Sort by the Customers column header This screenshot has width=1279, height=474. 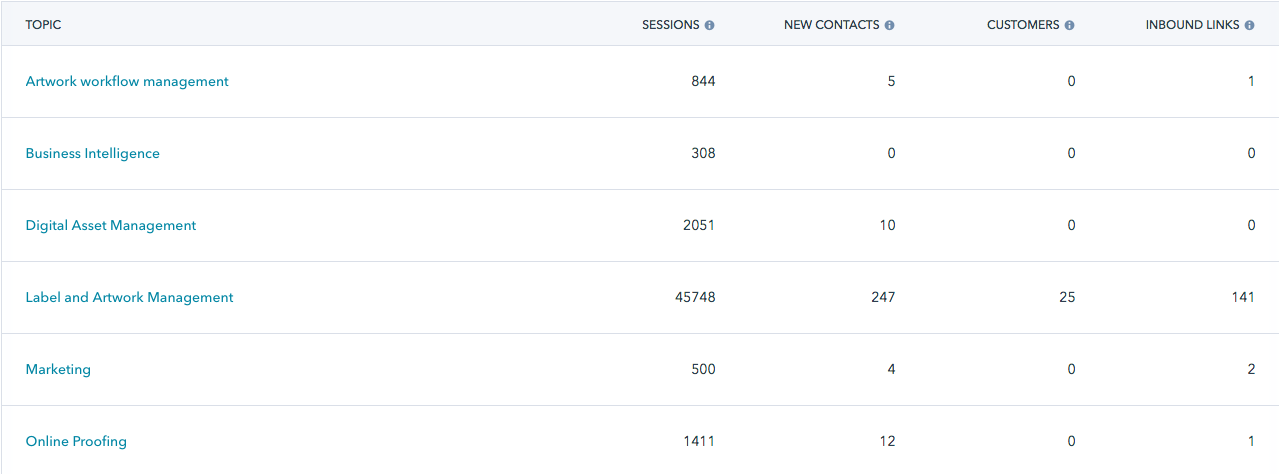[1022, 25]
